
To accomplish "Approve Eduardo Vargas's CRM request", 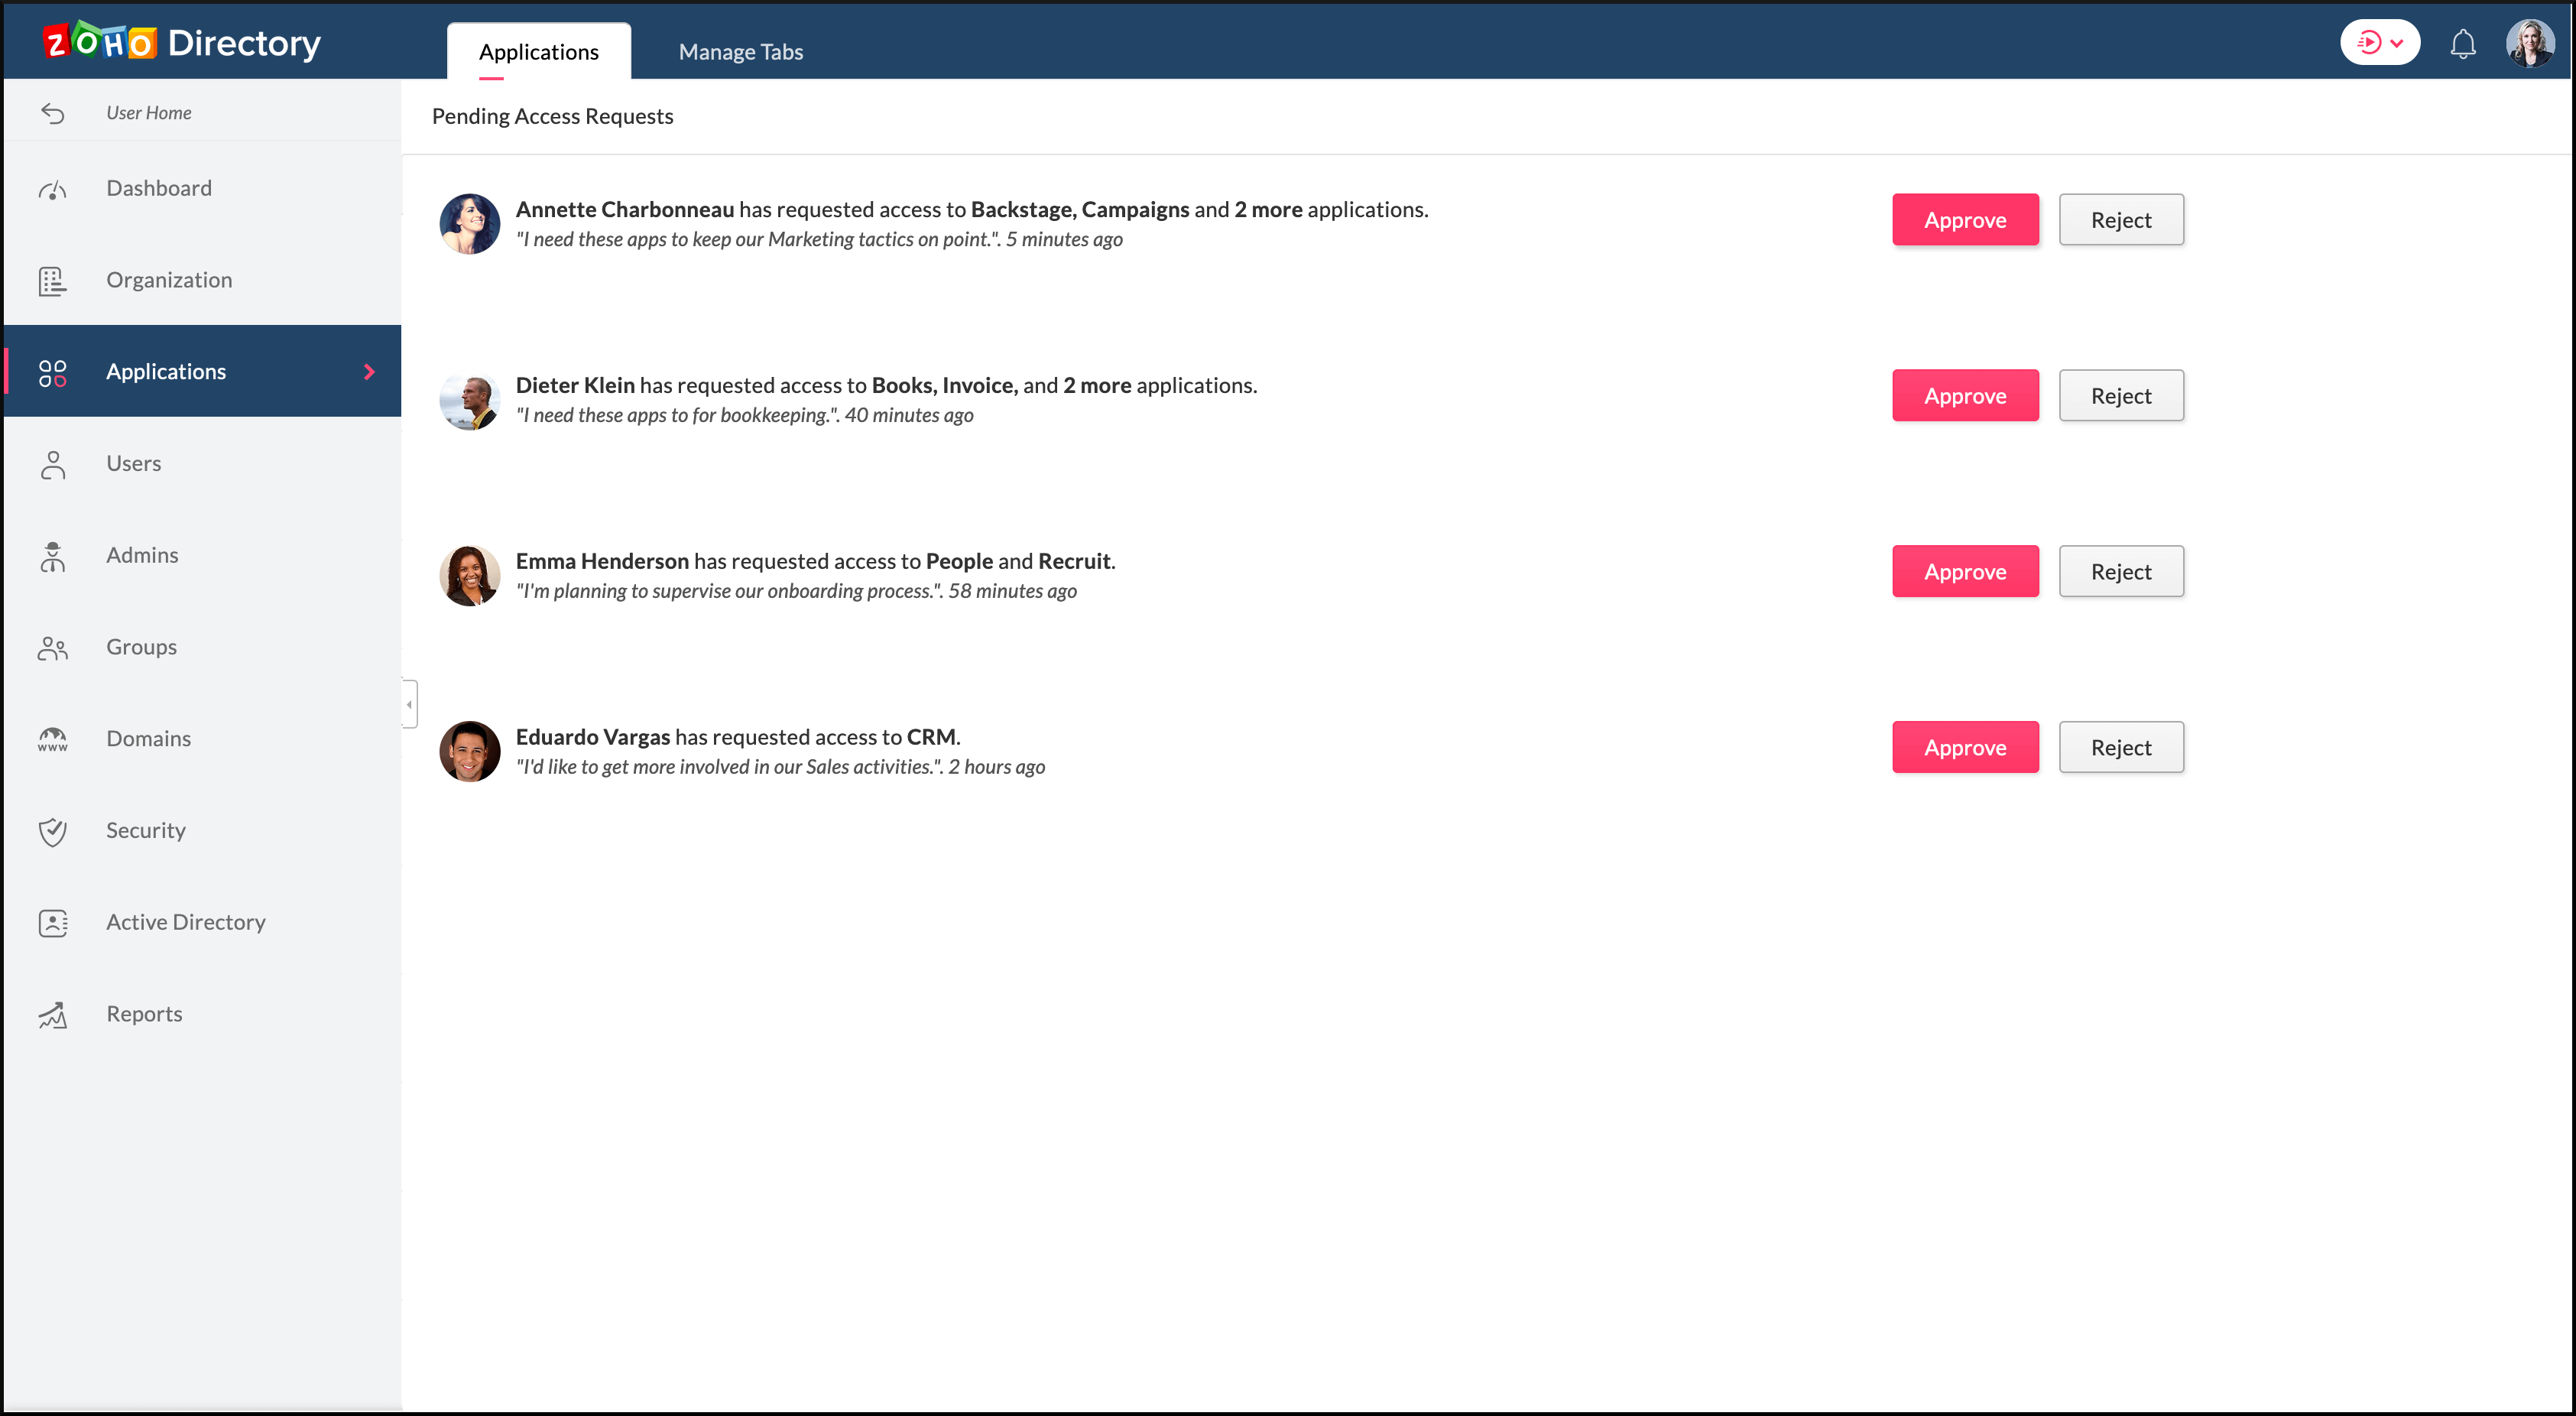I will coord(1964,747).
